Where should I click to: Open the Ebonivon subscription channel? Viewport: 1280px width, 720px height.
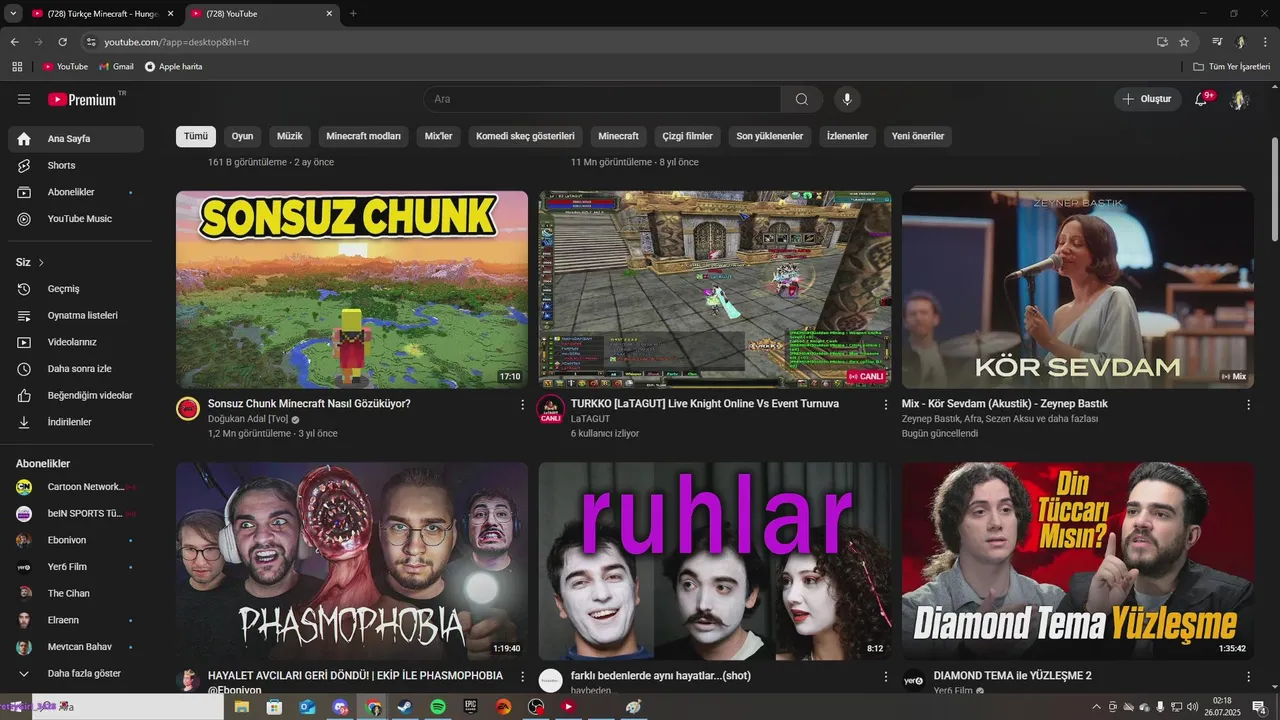pyautogui.click(x=76, y=540)
